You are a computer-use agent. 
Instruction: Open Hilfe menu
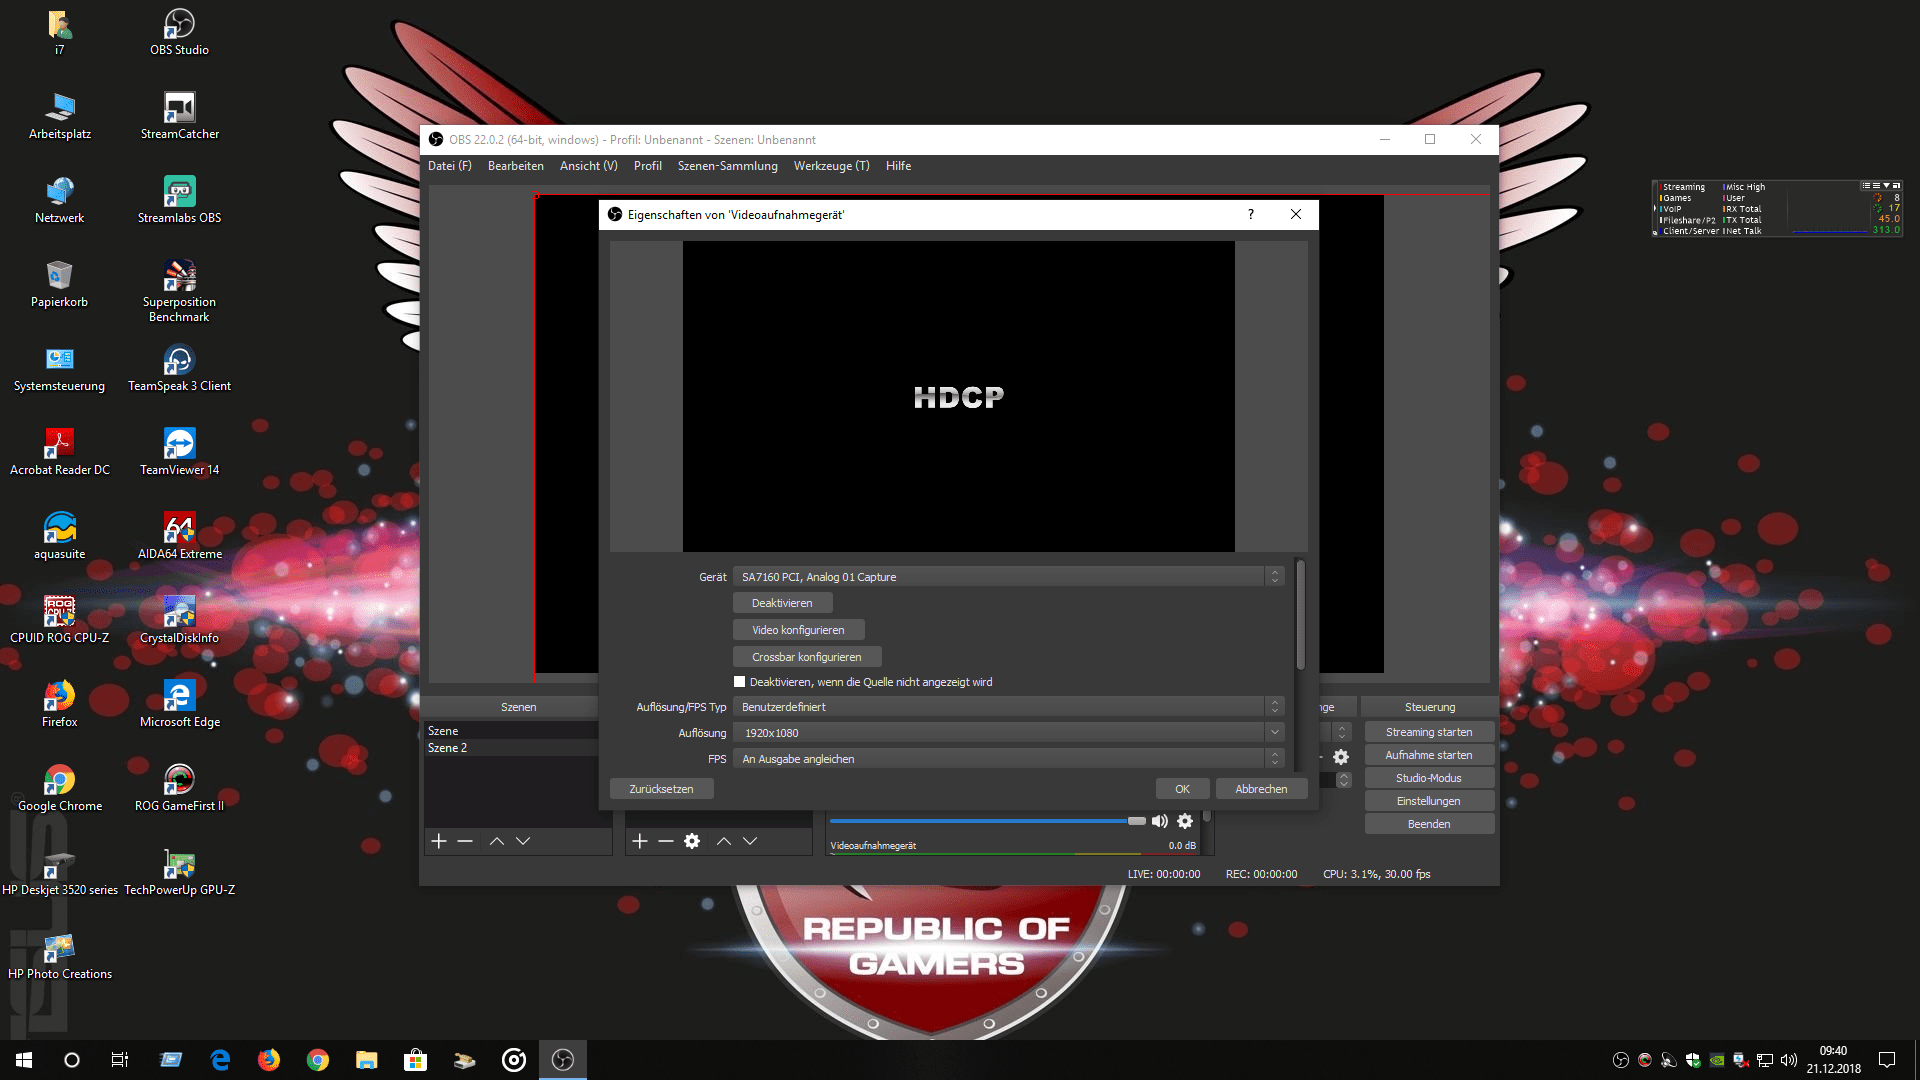[898, 166]
